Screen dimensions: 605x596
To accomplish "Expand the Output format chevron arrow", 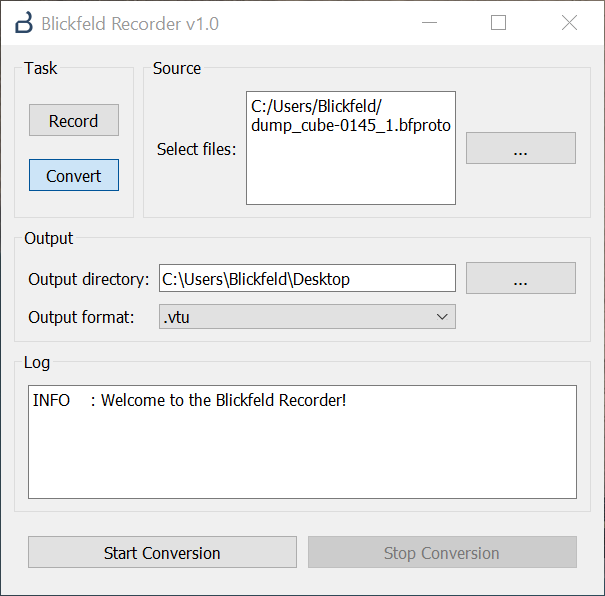I will [x=442, y=317].
